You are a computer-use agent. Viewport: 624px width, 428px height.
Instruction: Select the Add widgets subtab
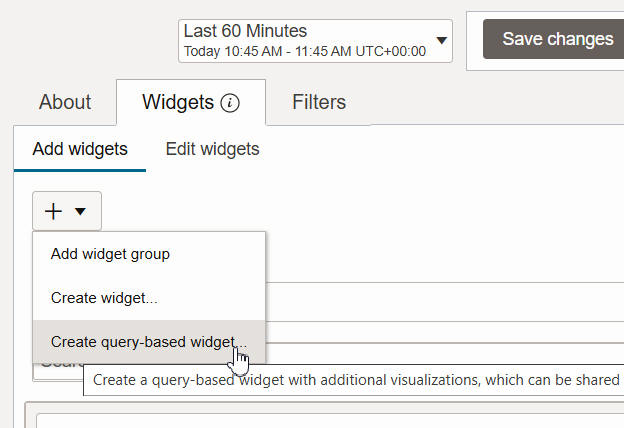(80, 149)
